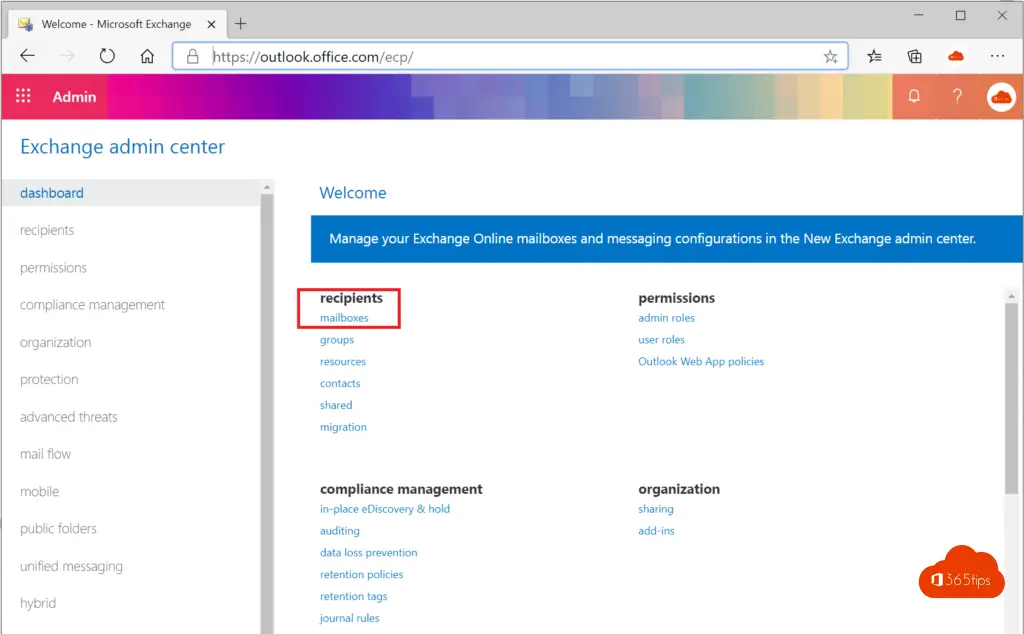The height and width of the screenshot is (634, 1024).
Task: Open the account profile avatar
Action: (x=1000, y=97)
